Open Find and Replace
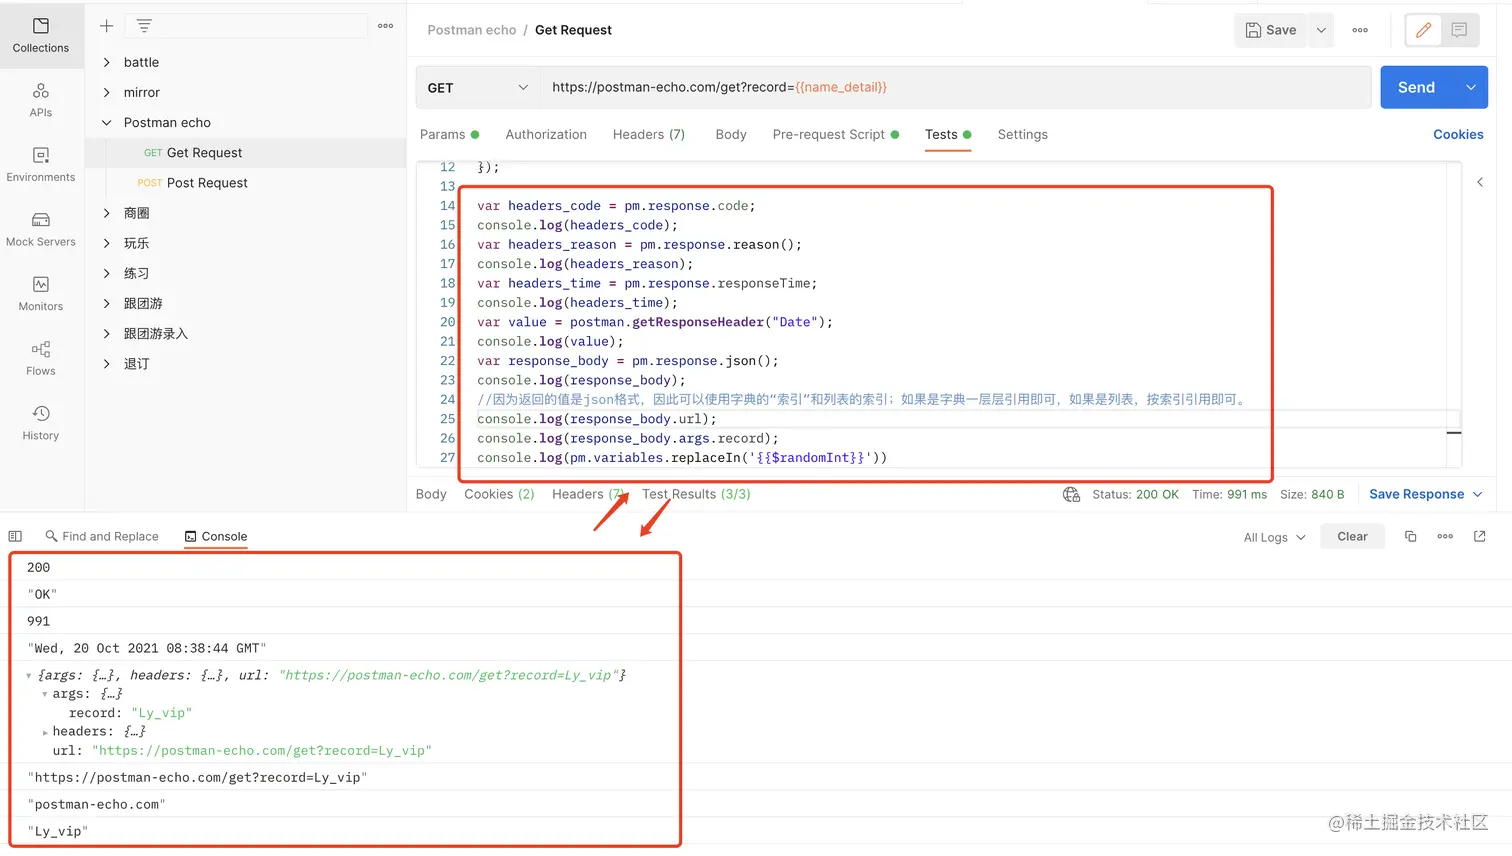Image resolution: width=1512 pixels, height=856 pixels. pos(102,536)
